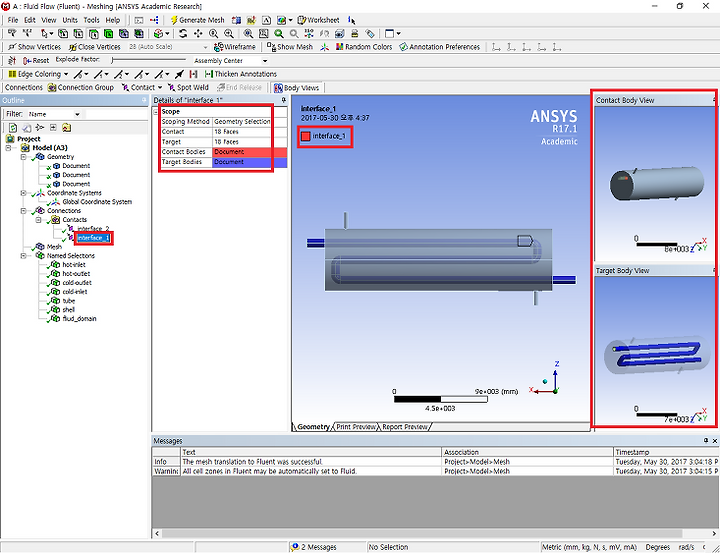Viewport: 720px width, 553px height.
Task: Switch to the Report Preview tab
Action: point(405,427)
